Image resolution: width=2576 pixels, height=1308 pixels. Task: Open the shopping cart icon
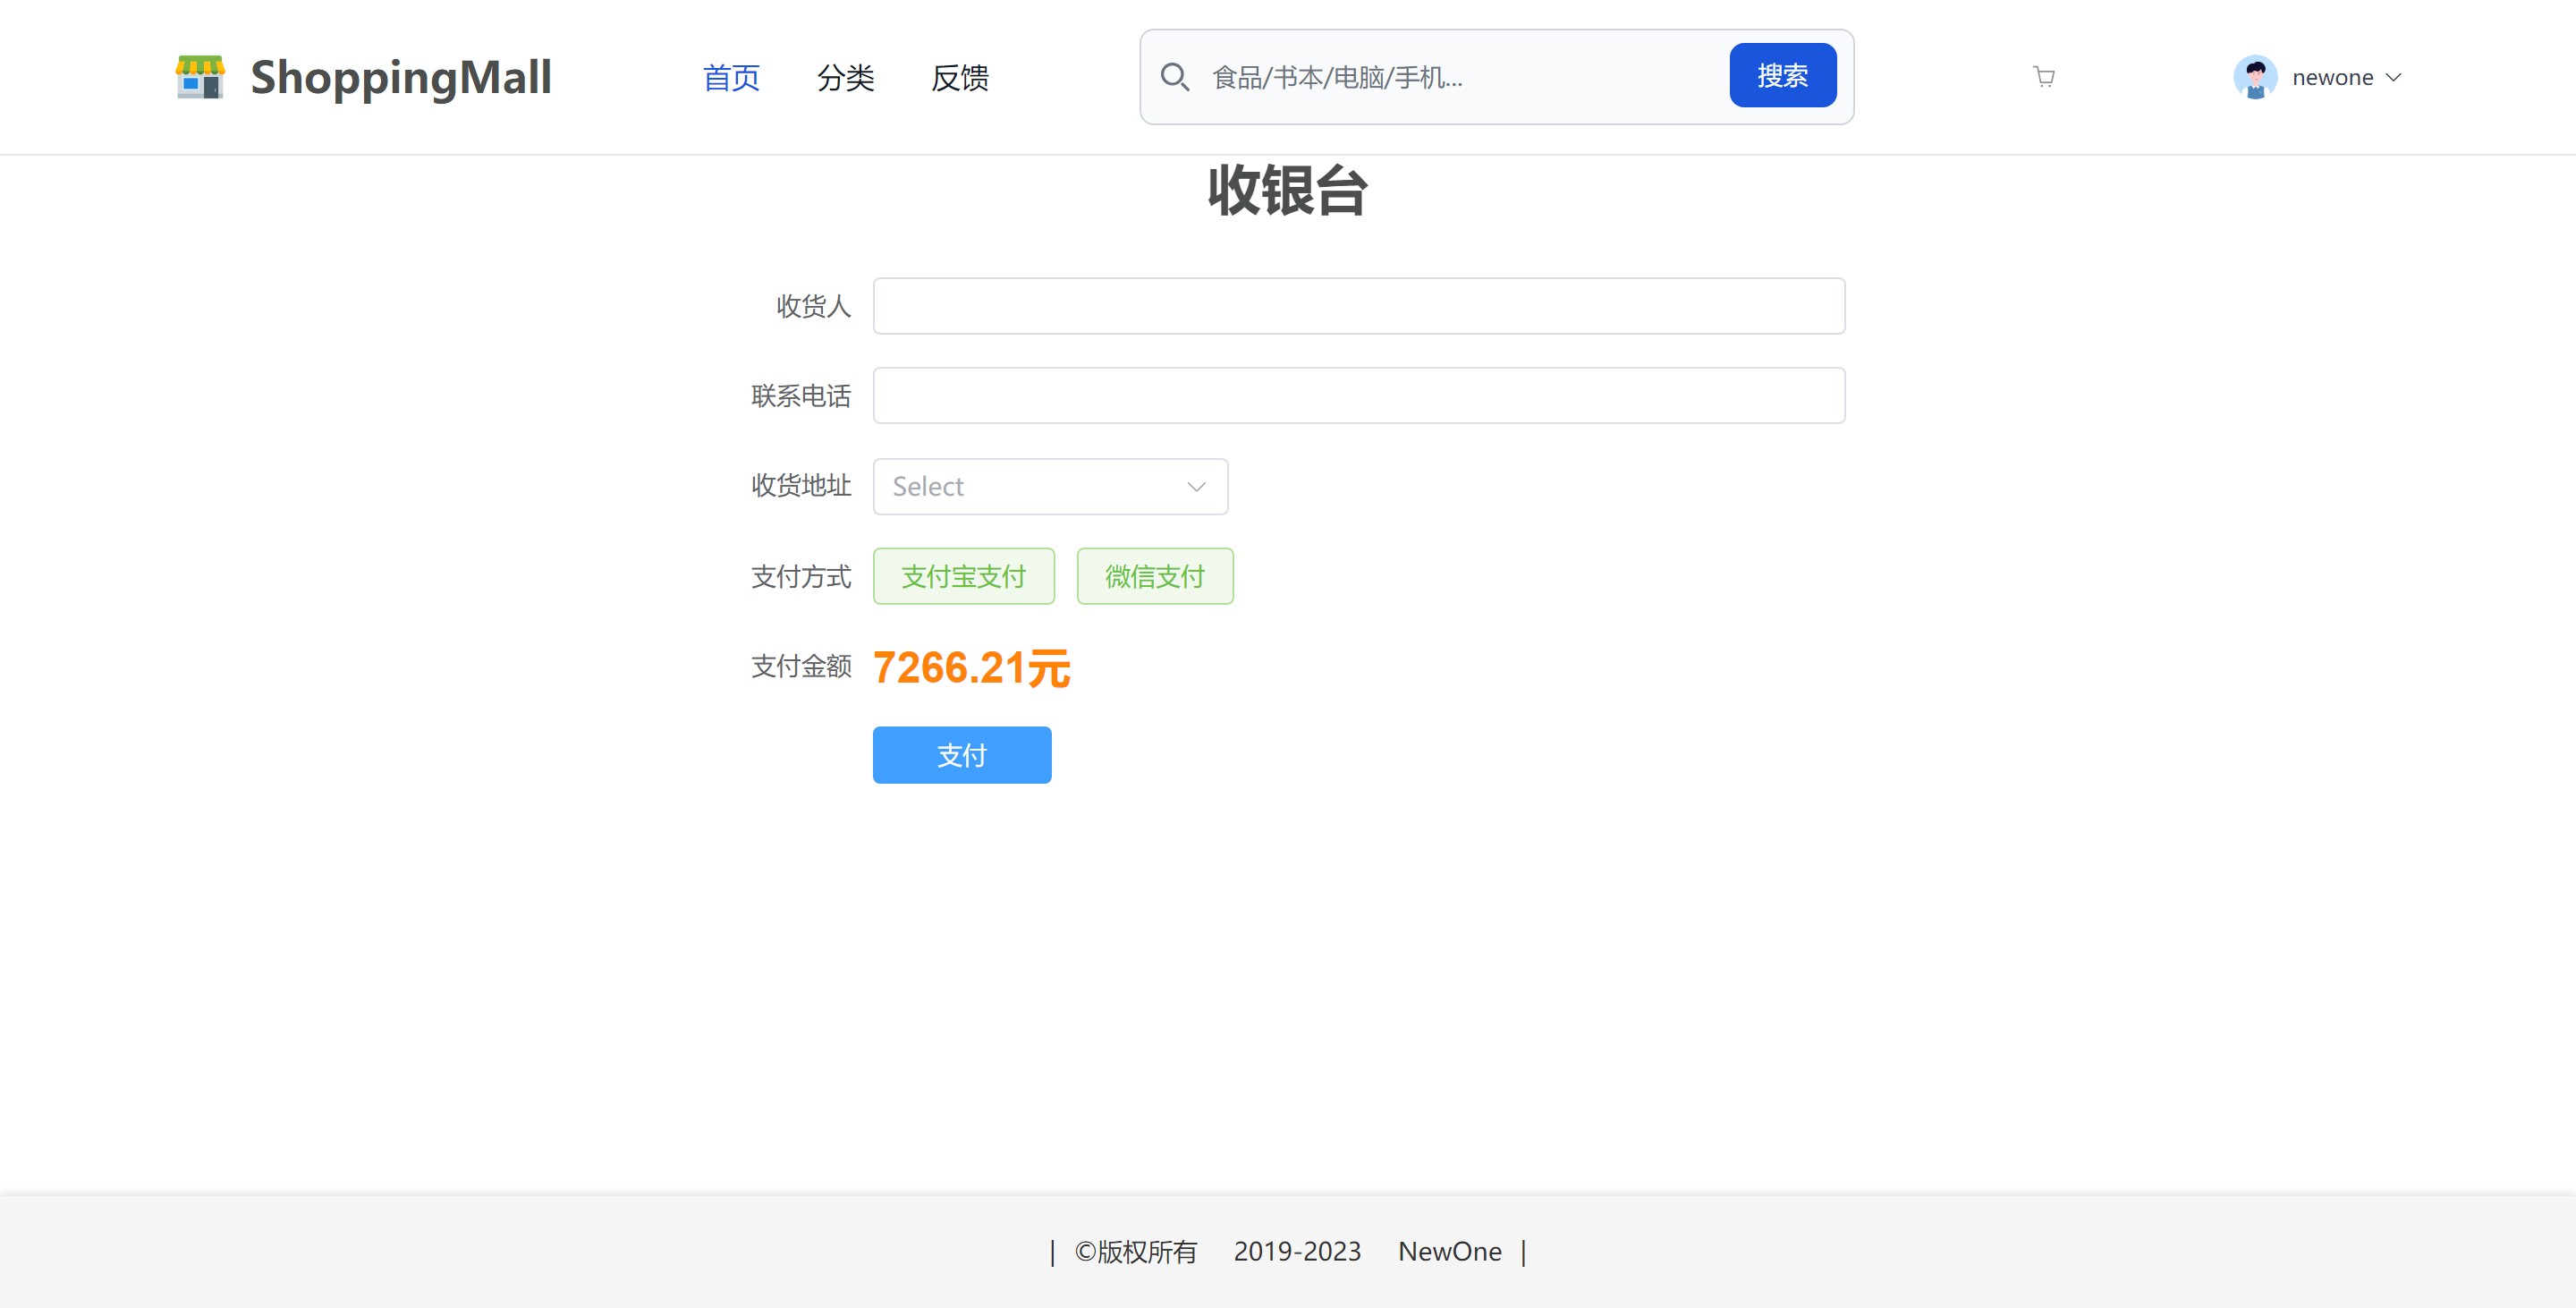tap(2044, 77)
